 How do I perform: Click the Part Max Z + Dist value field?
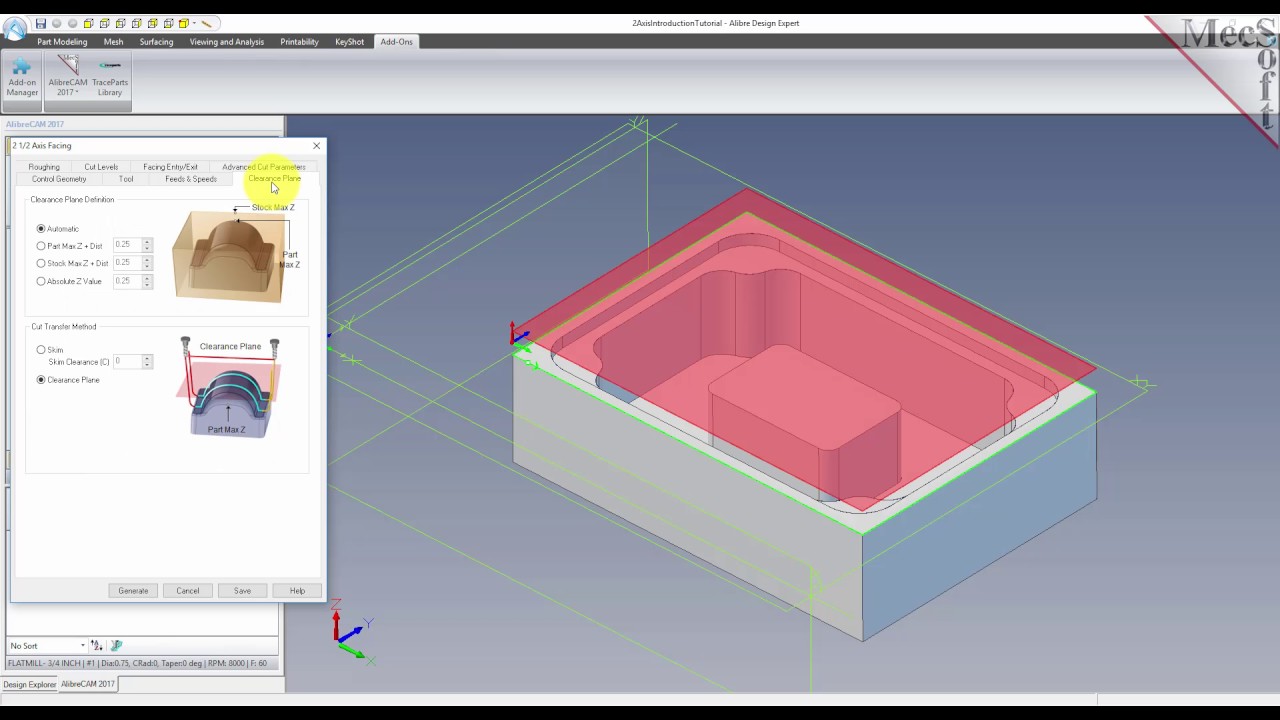pyautogui.click(x=127, y=245)
